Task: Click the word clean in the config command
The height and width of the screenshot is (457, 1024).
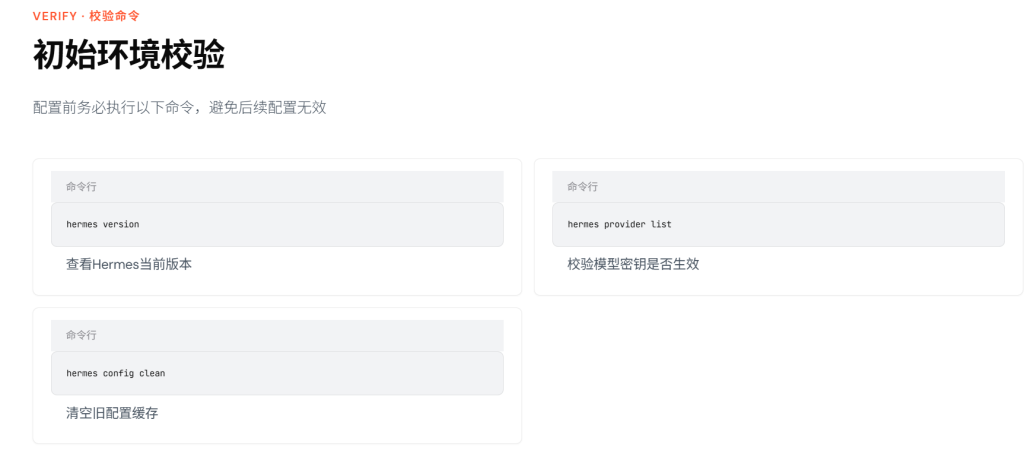Action: tap(152, 373)
